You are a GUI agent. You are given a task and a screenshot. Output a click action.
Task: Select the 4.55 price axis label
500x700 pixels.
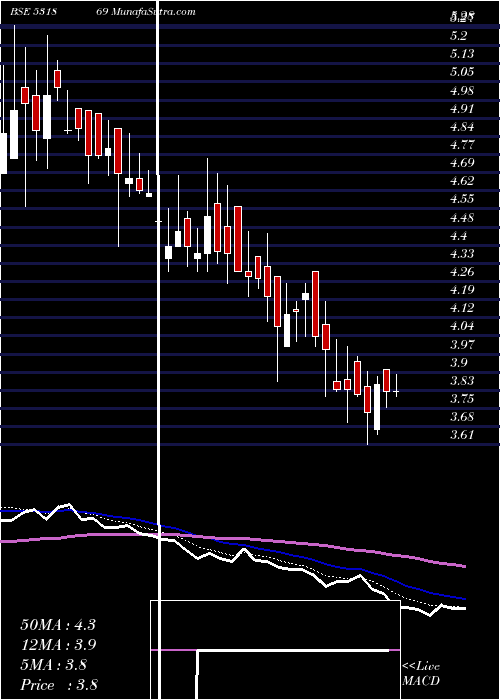pos(462,199)
